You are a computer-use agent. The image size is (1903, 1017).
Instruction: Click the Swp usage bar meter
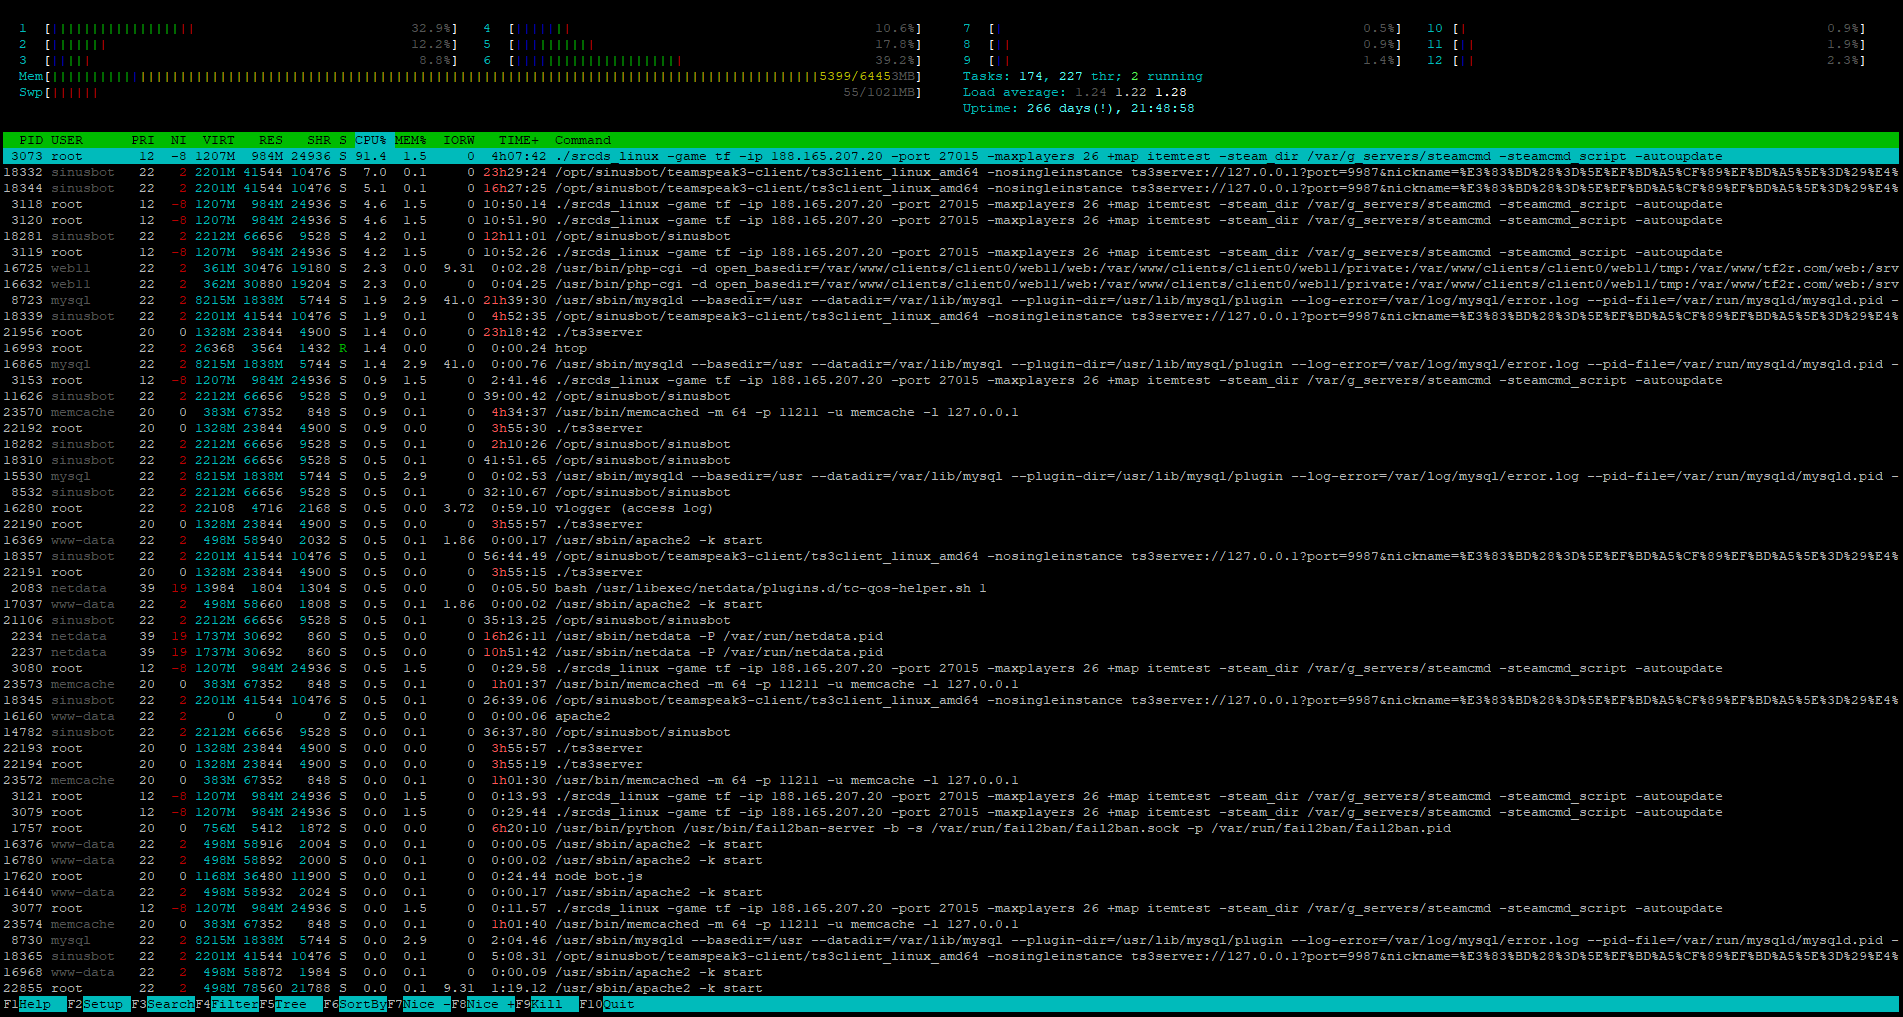(470, 92)
